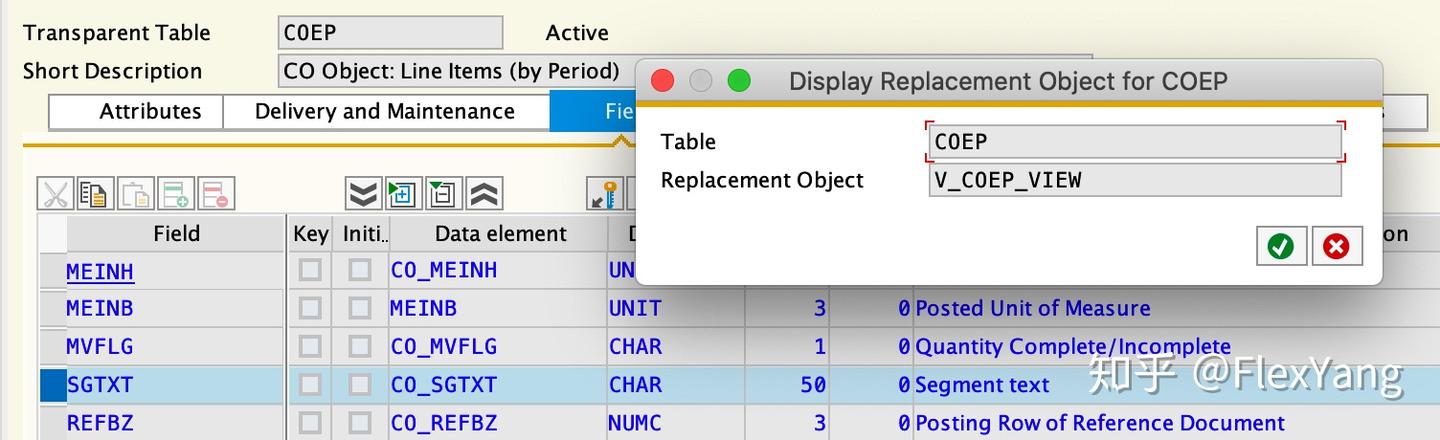The image size is (1440, 440).
Task: Click the CHAR data type in SGTXT row
Action: tap(635, 385)
